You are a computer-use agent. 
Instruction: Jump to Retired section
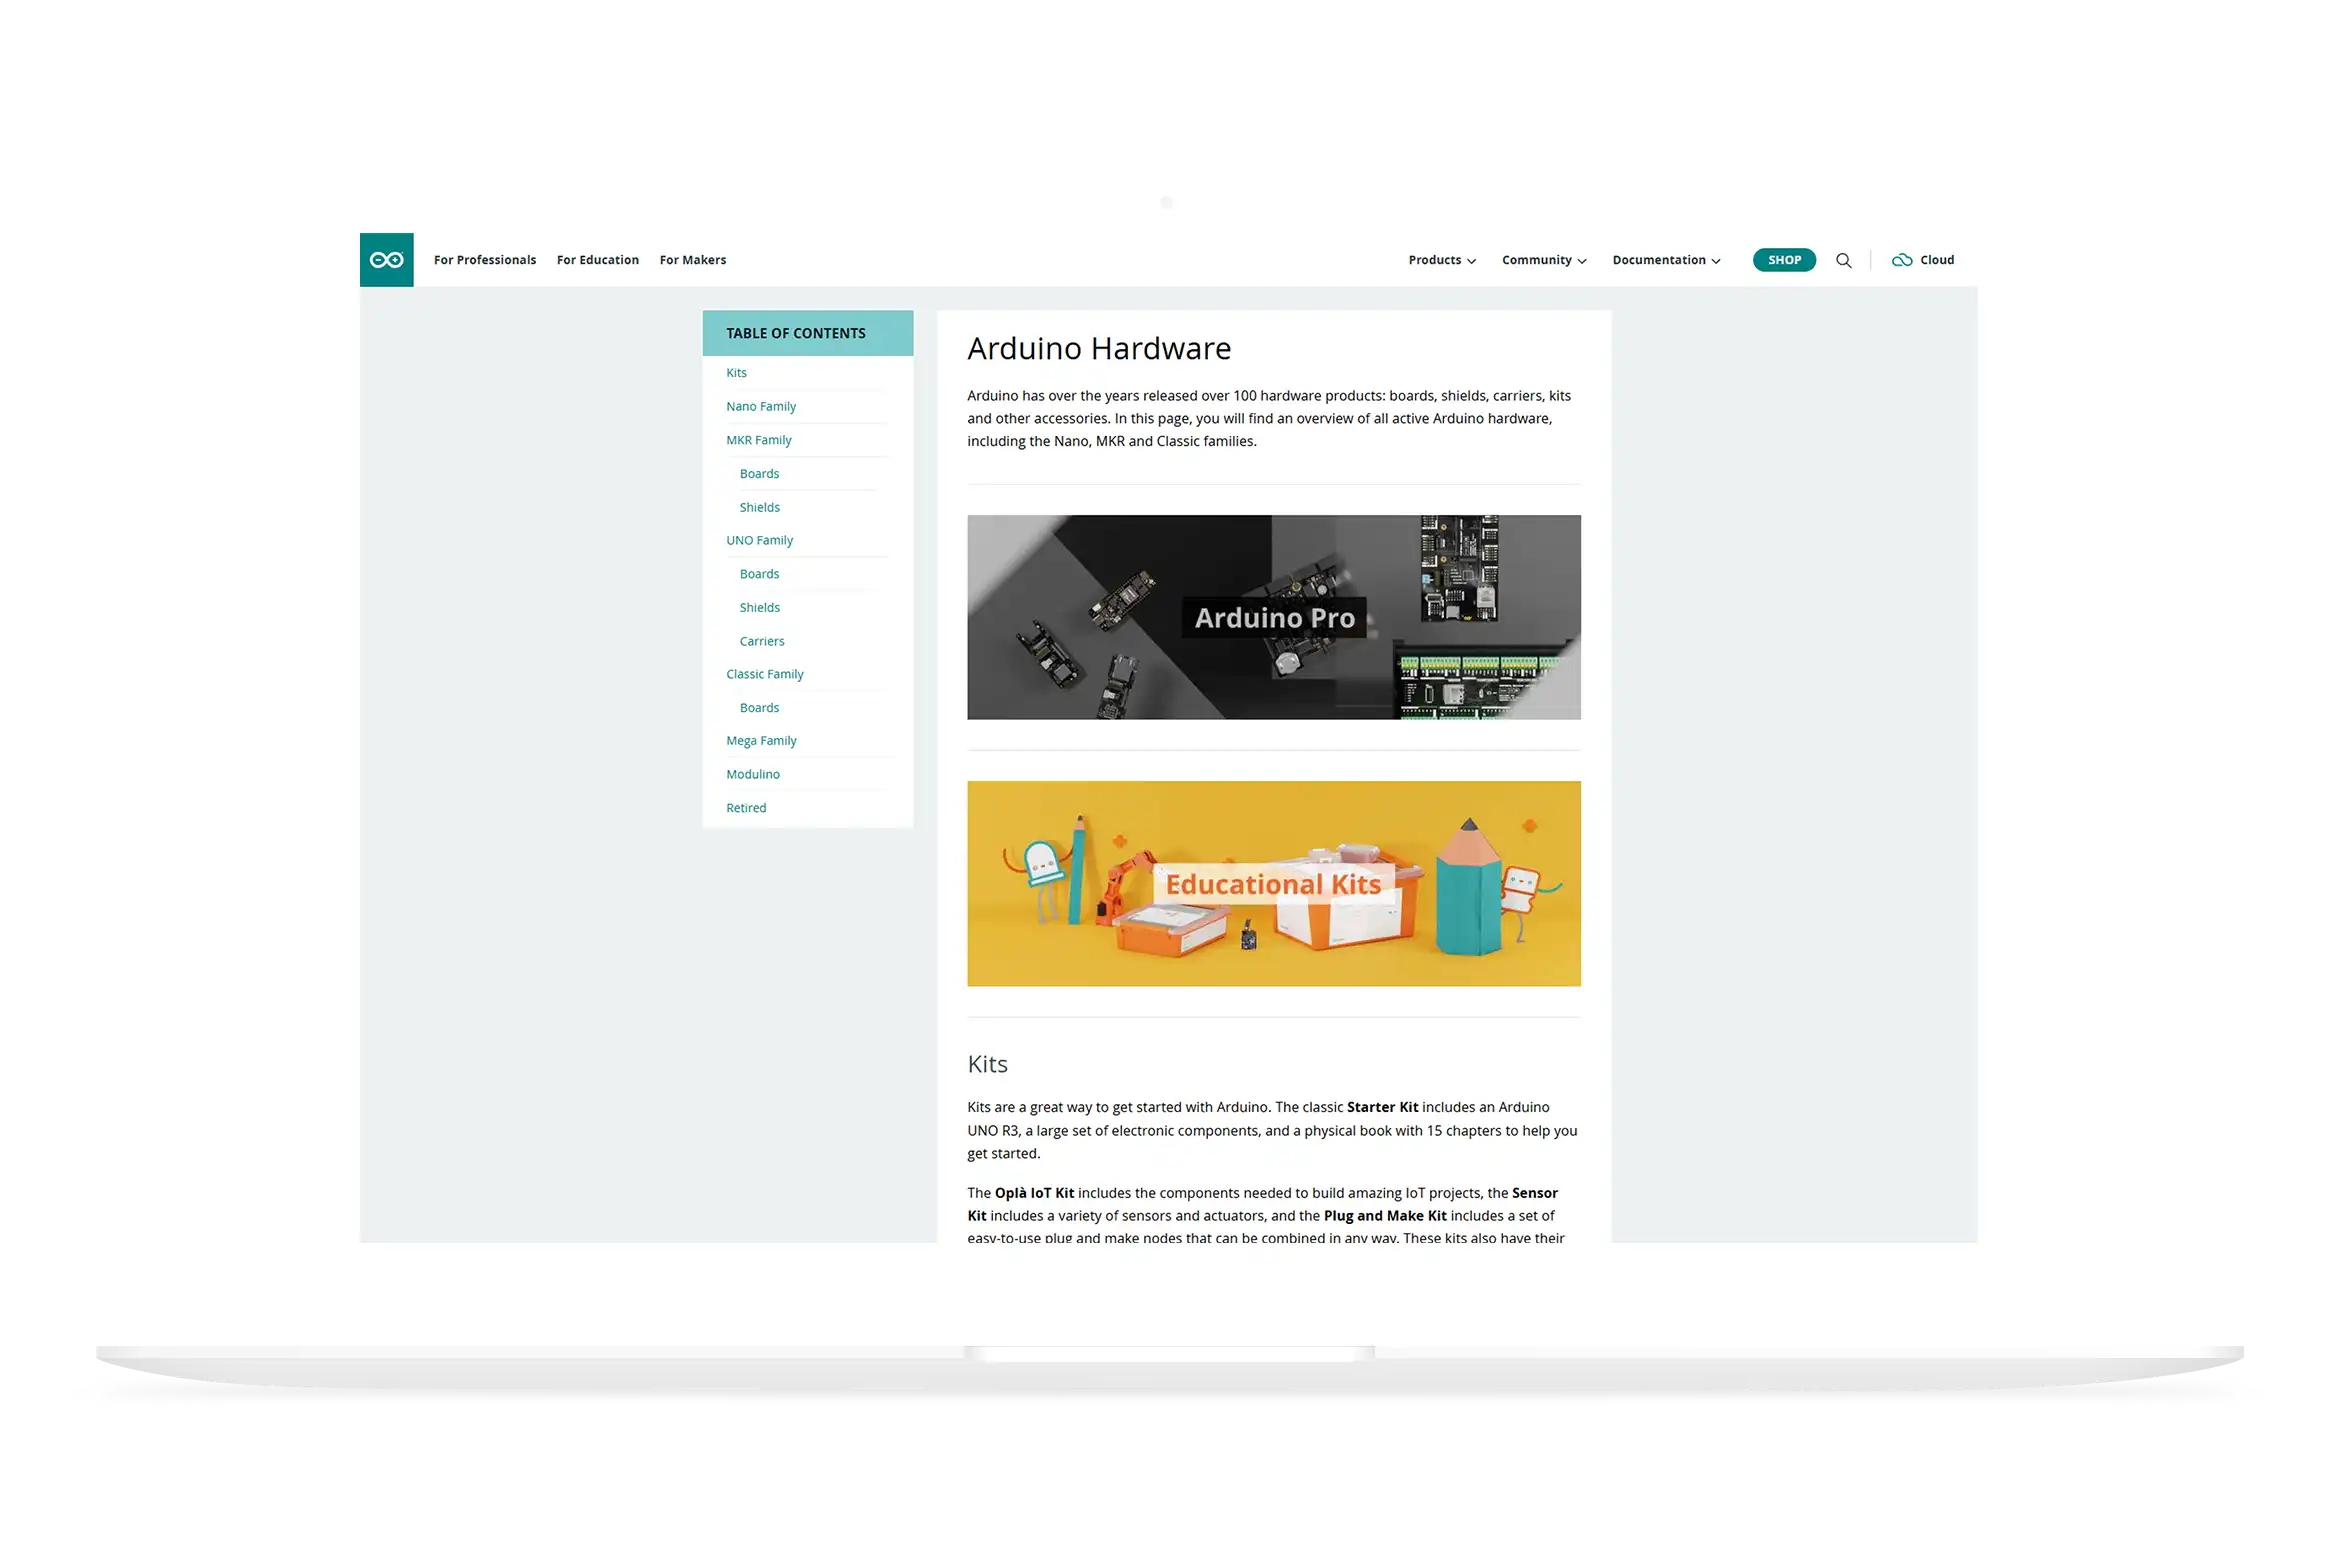pos(746,808)
